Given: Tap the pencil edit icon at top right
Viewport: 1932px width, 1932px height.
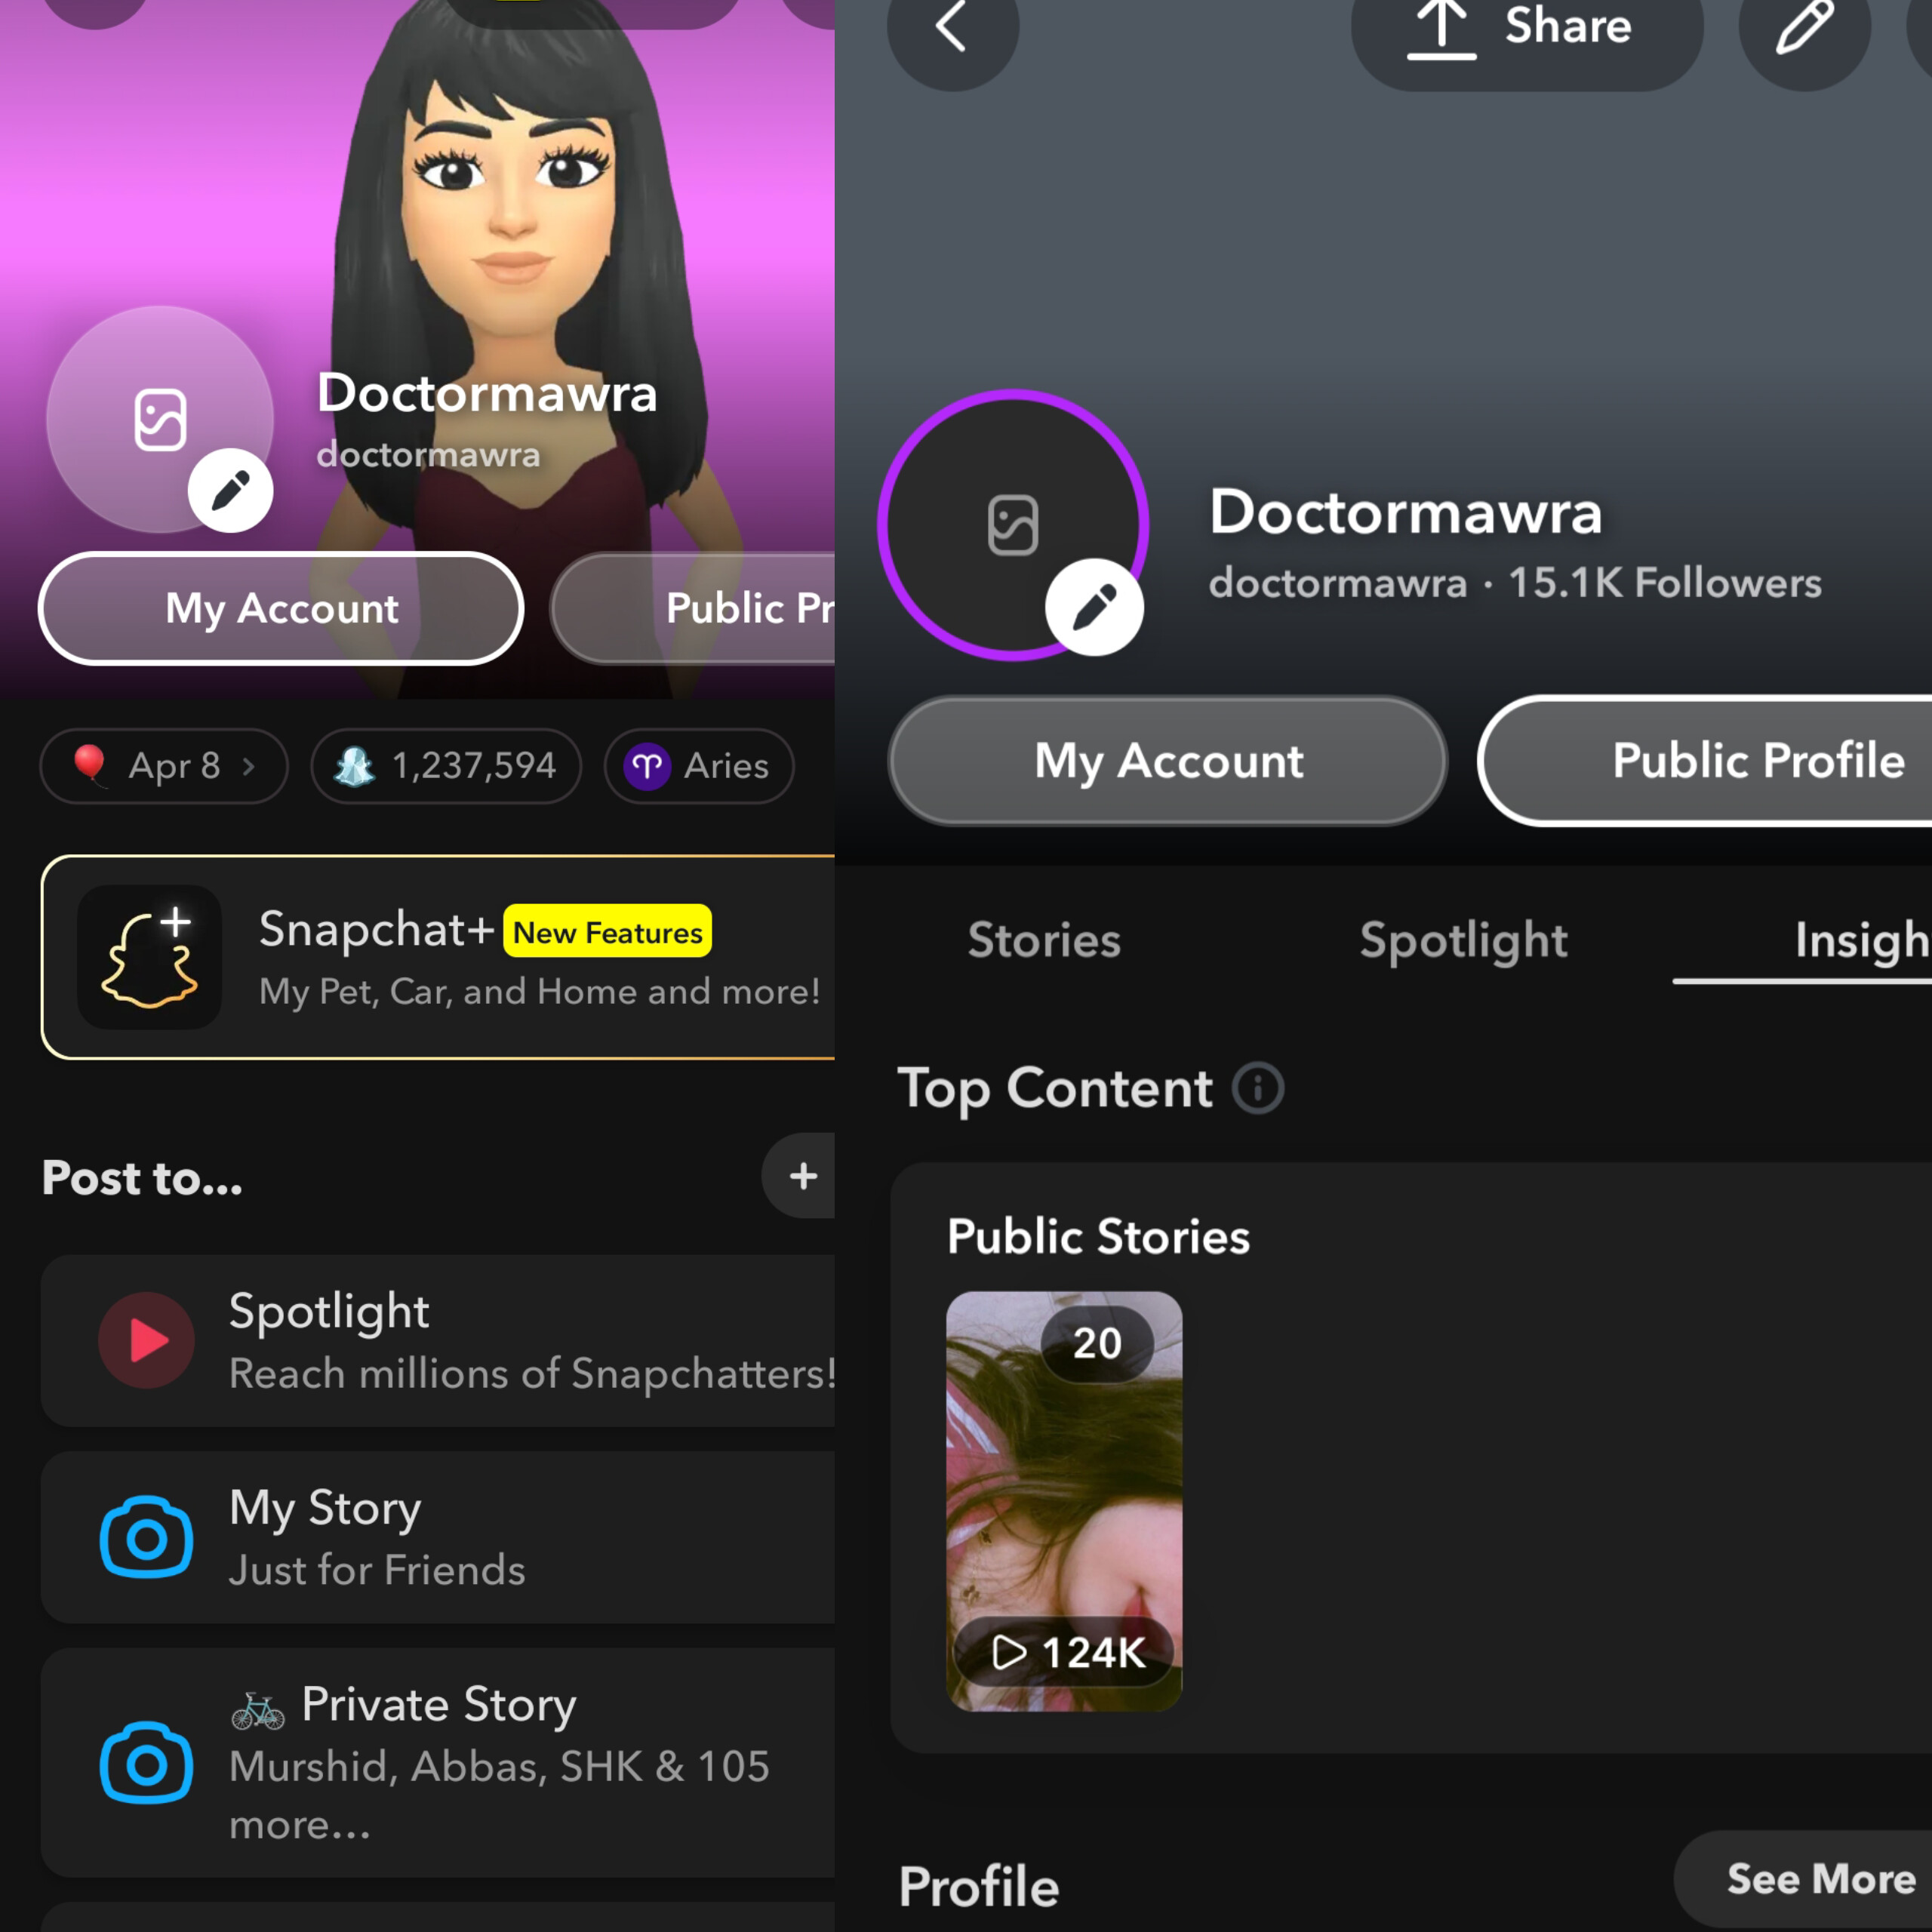Looking at the screenshot, I should pos(1804,28).
